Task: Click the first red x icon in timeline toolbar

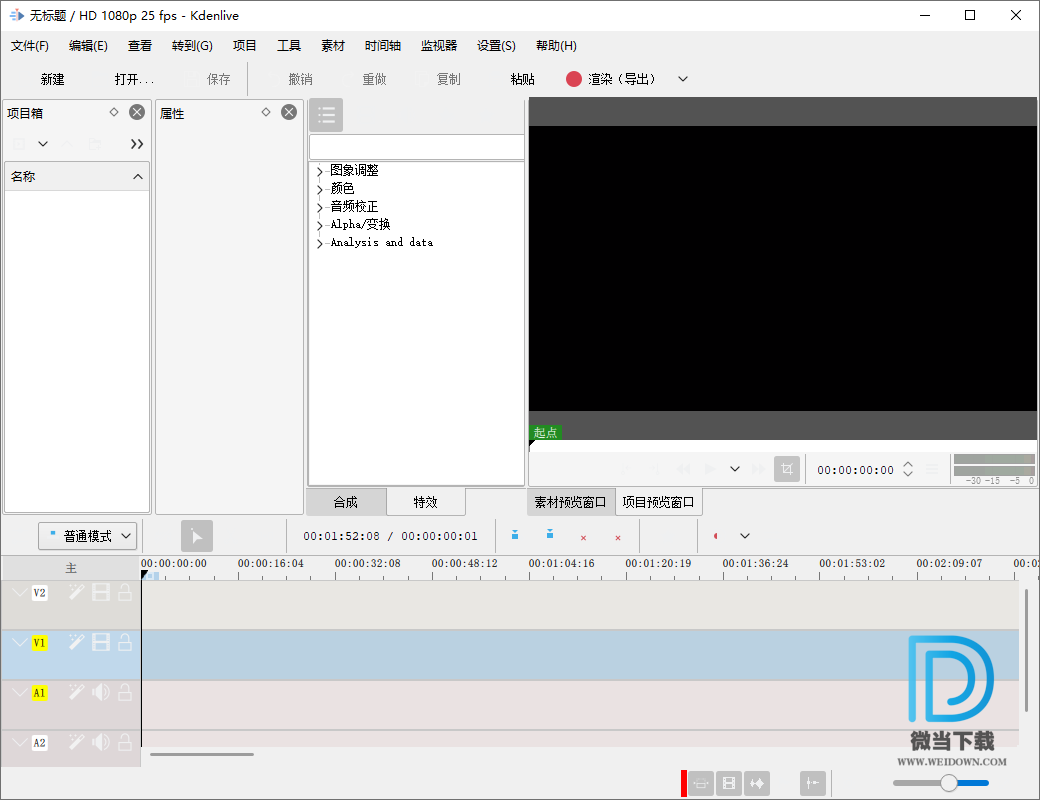Action: point(584,538)
